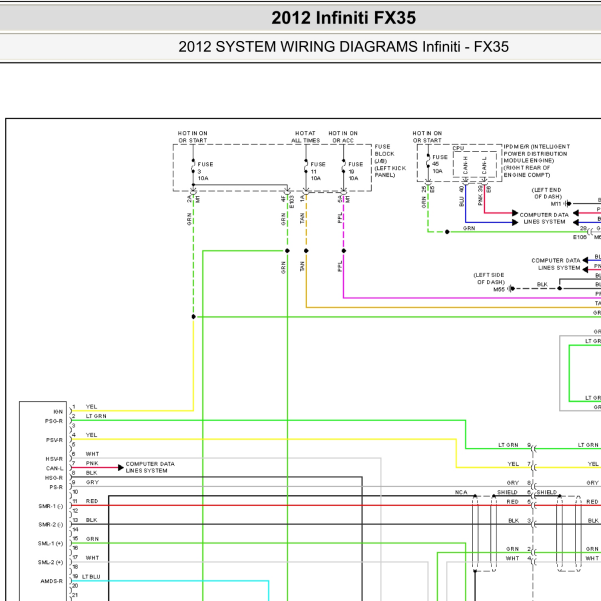Click the "E103" connector label
The width and height of the screenshot is (601, 601).
[291, 202]
